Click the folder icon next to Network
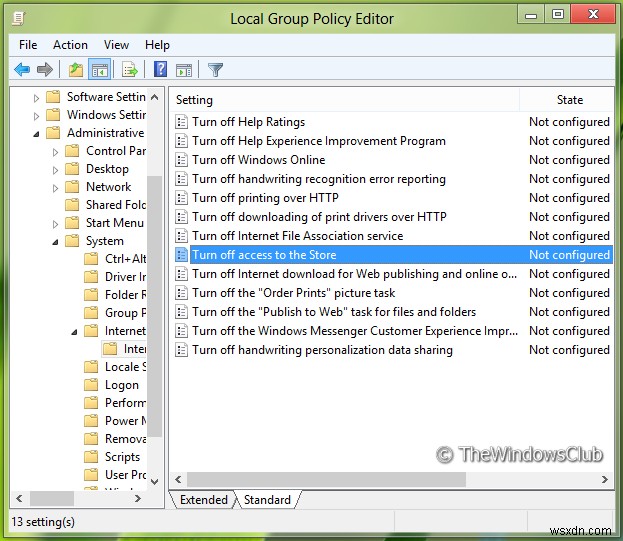 click(72, 187)
